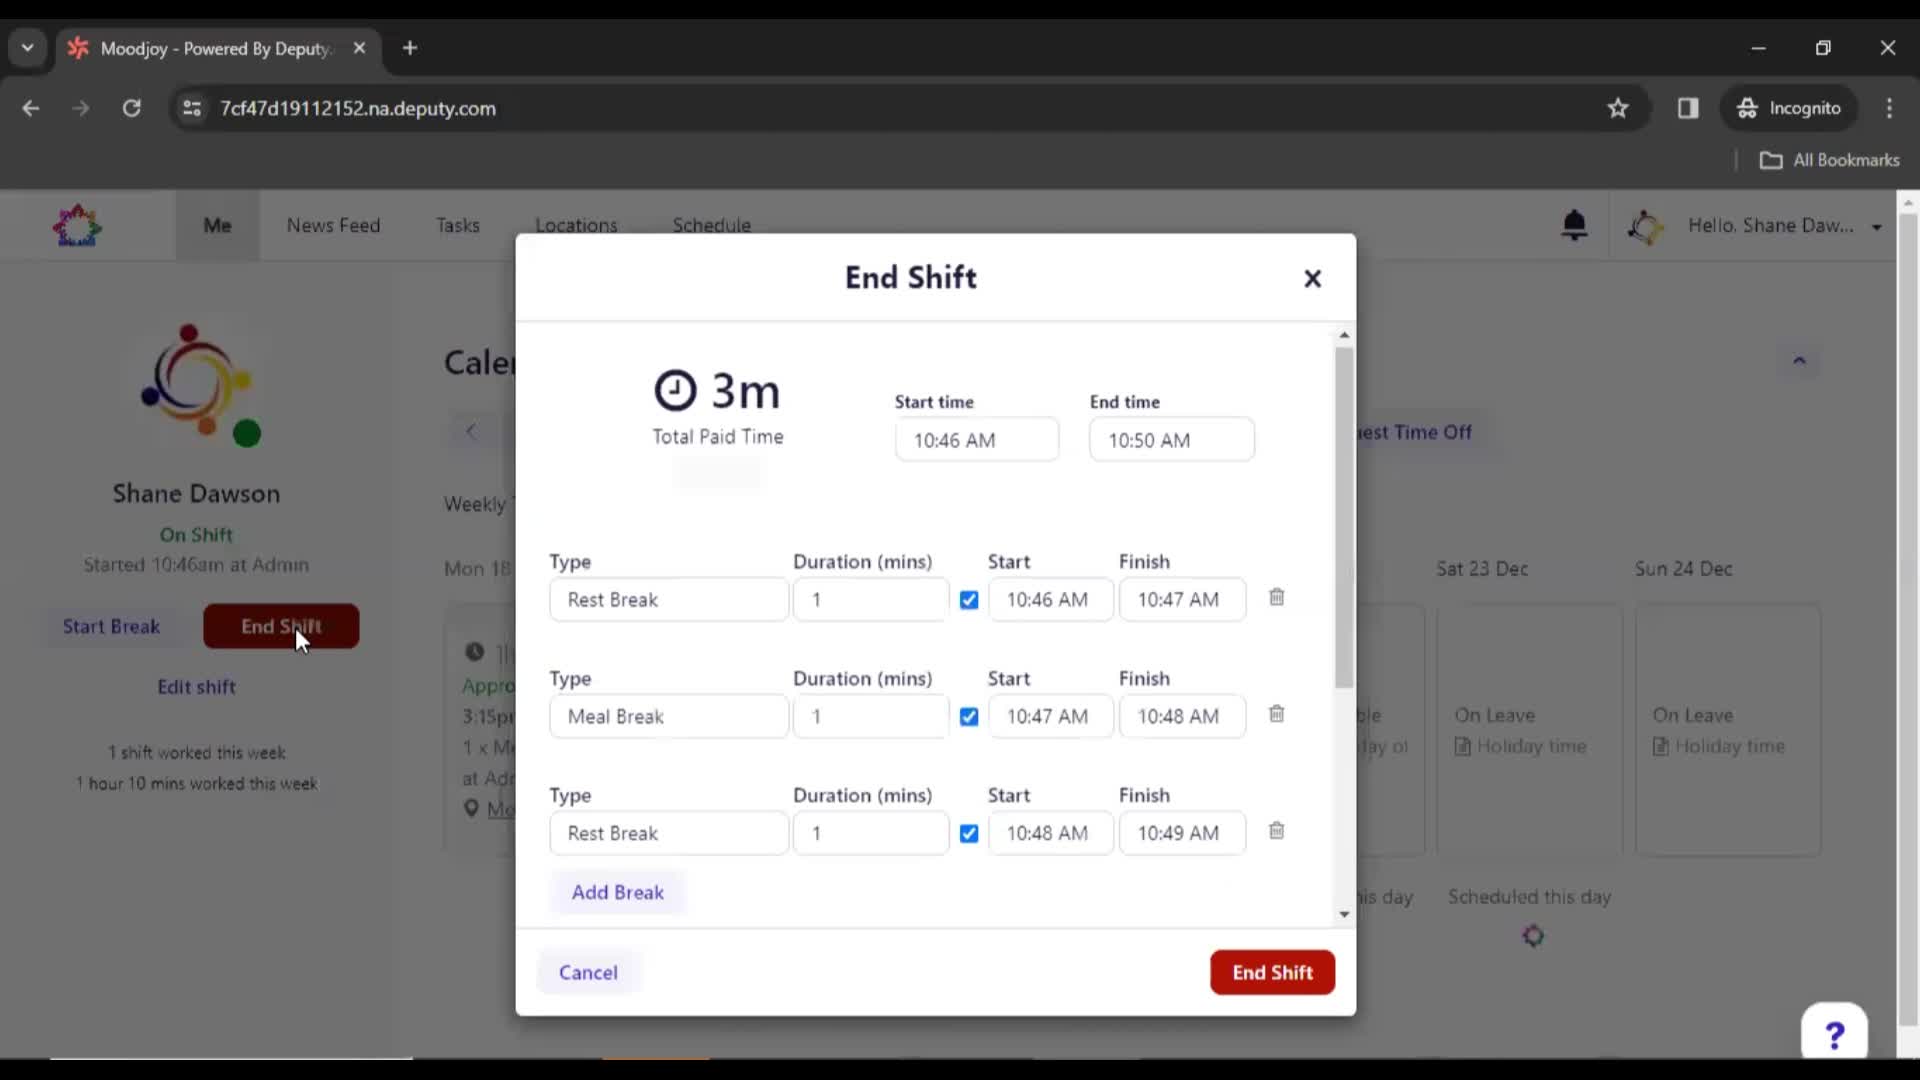The height and width of the screenshot is (1080, 1920).
Task: Open the News Feed tab
Action: pos(334,225)
